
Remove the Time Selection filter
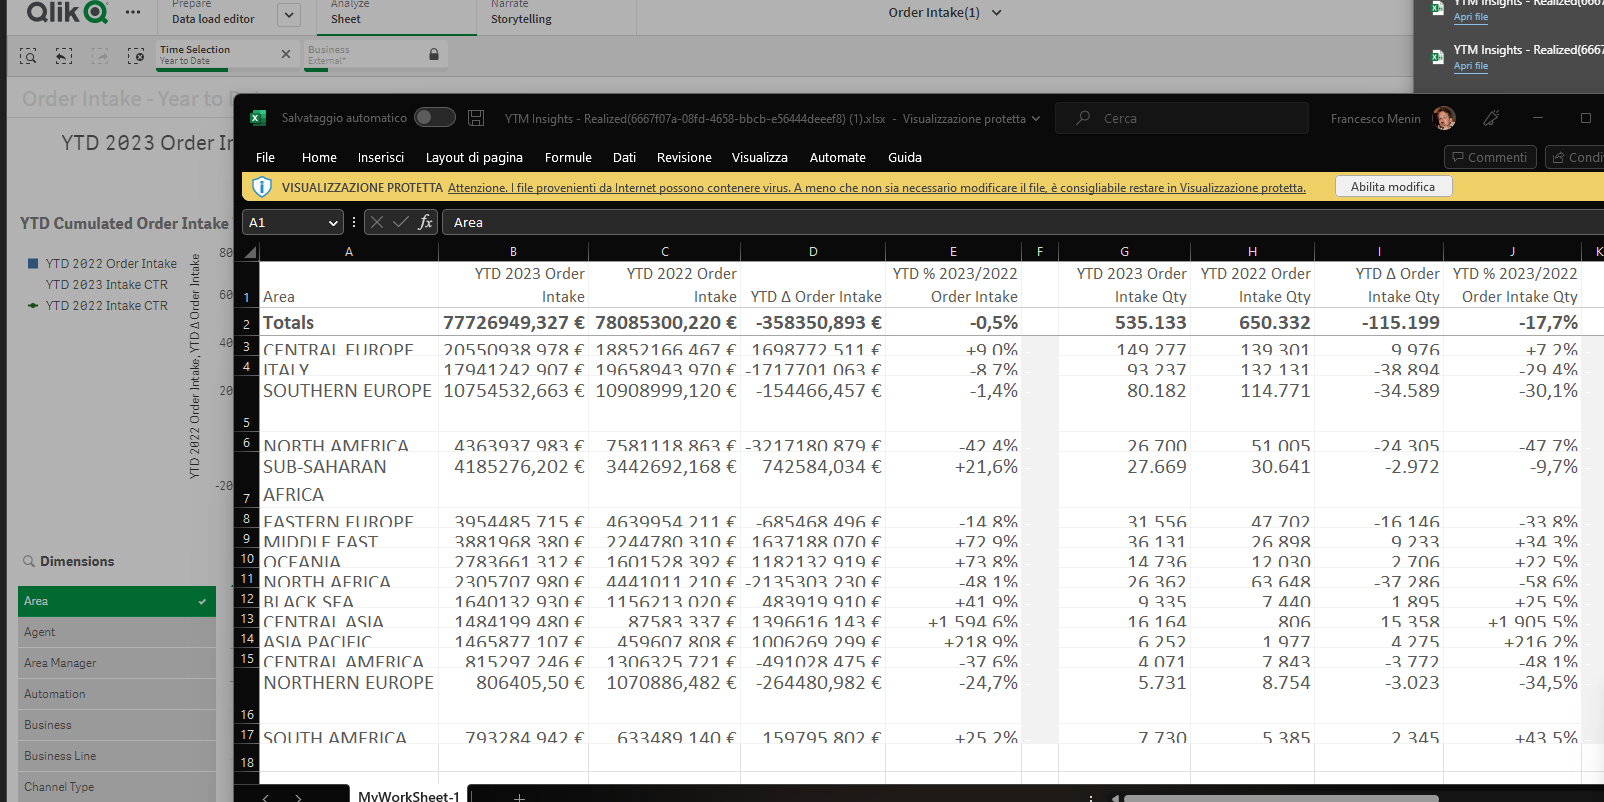[x=286, y=54]
